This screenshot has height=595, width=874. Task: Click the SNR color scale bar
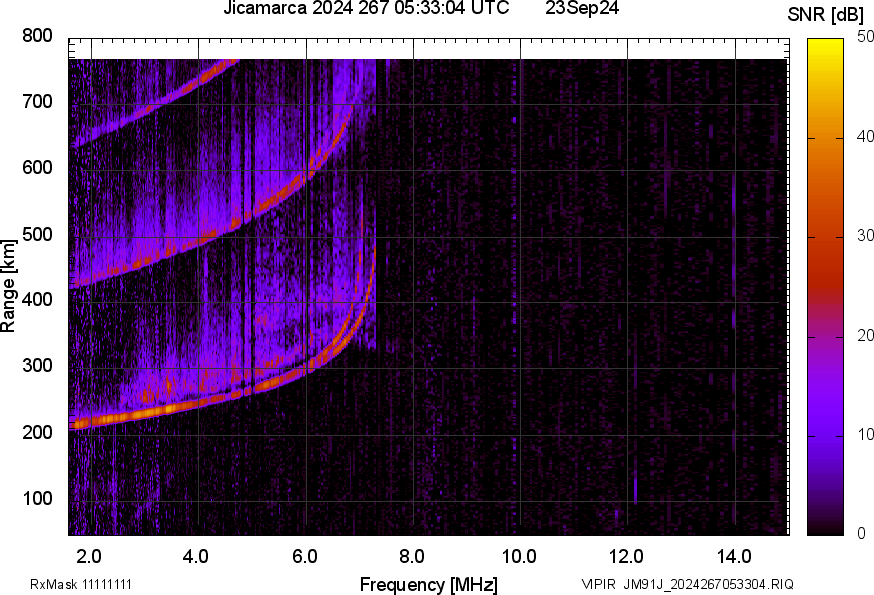[826, 287]
